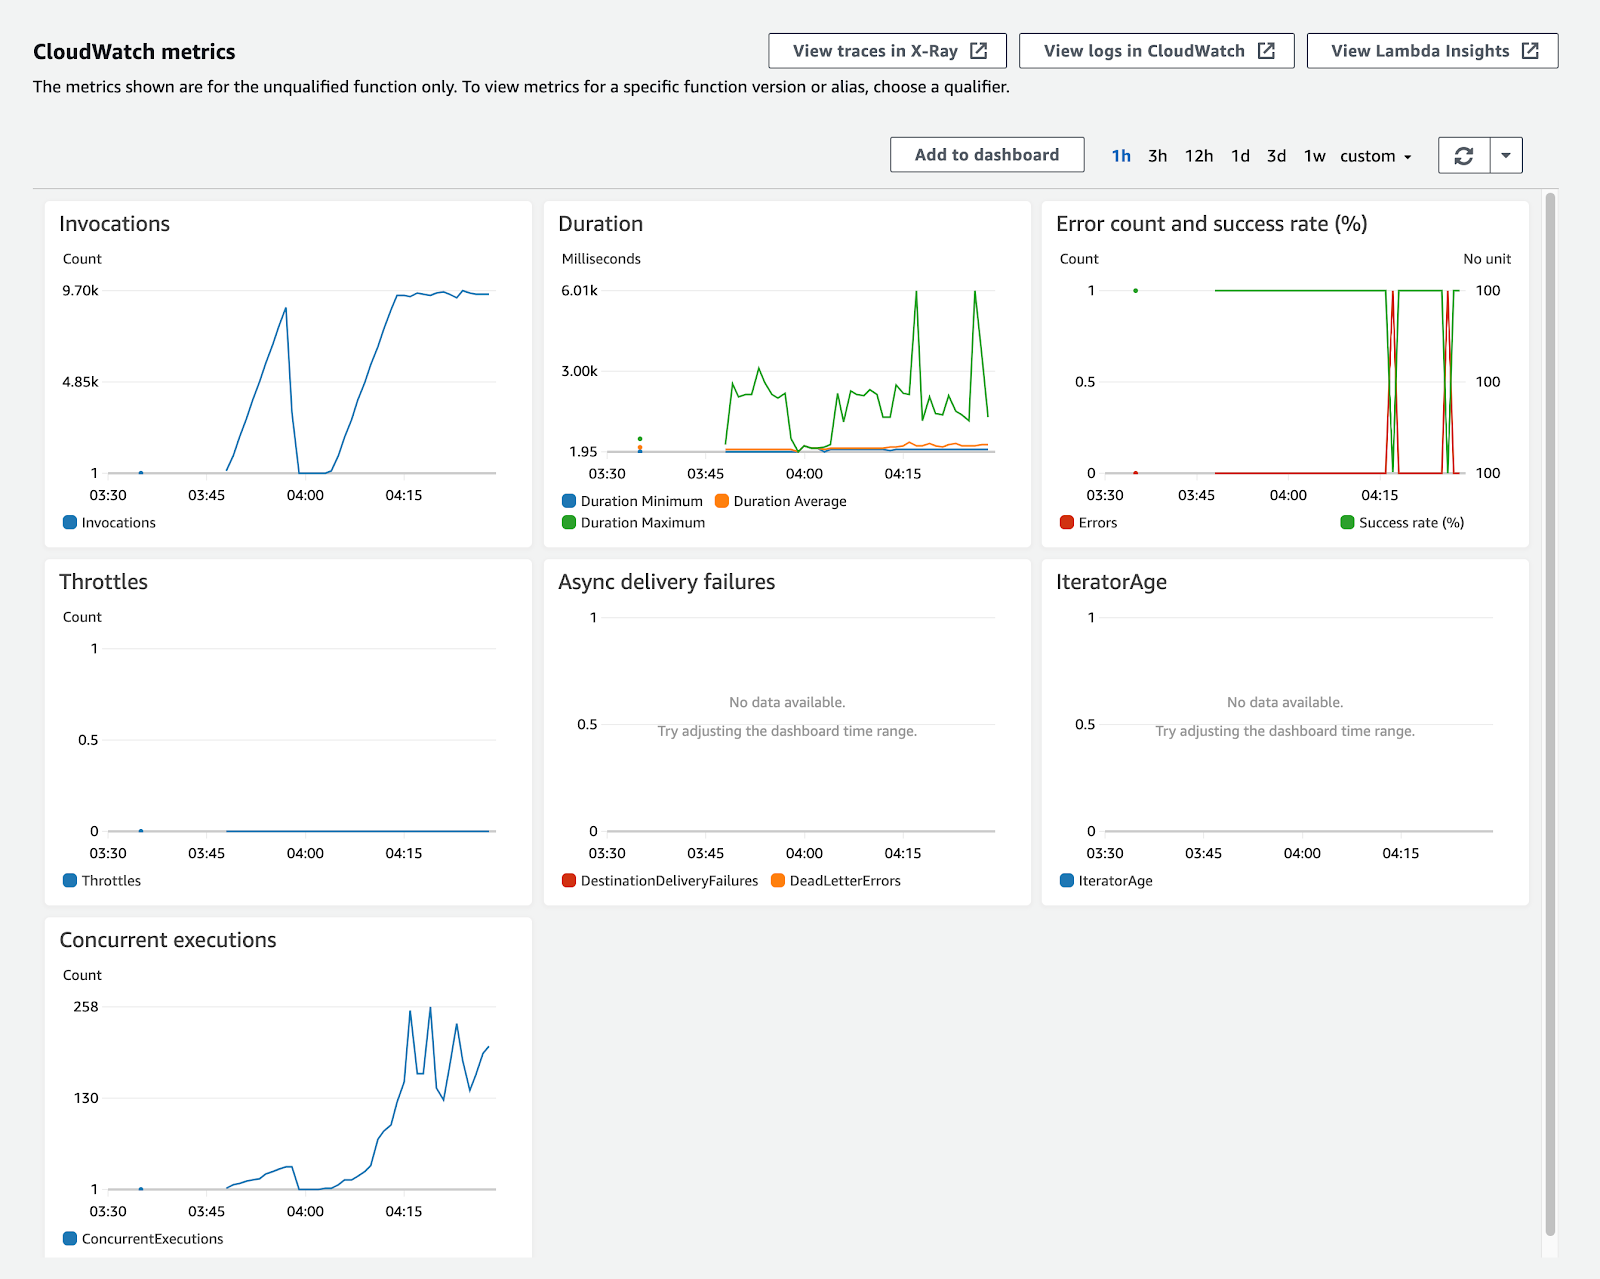Toggle the Duration Maximum legend swatch
The image size is (1600, 1279).
pos(569,522)
